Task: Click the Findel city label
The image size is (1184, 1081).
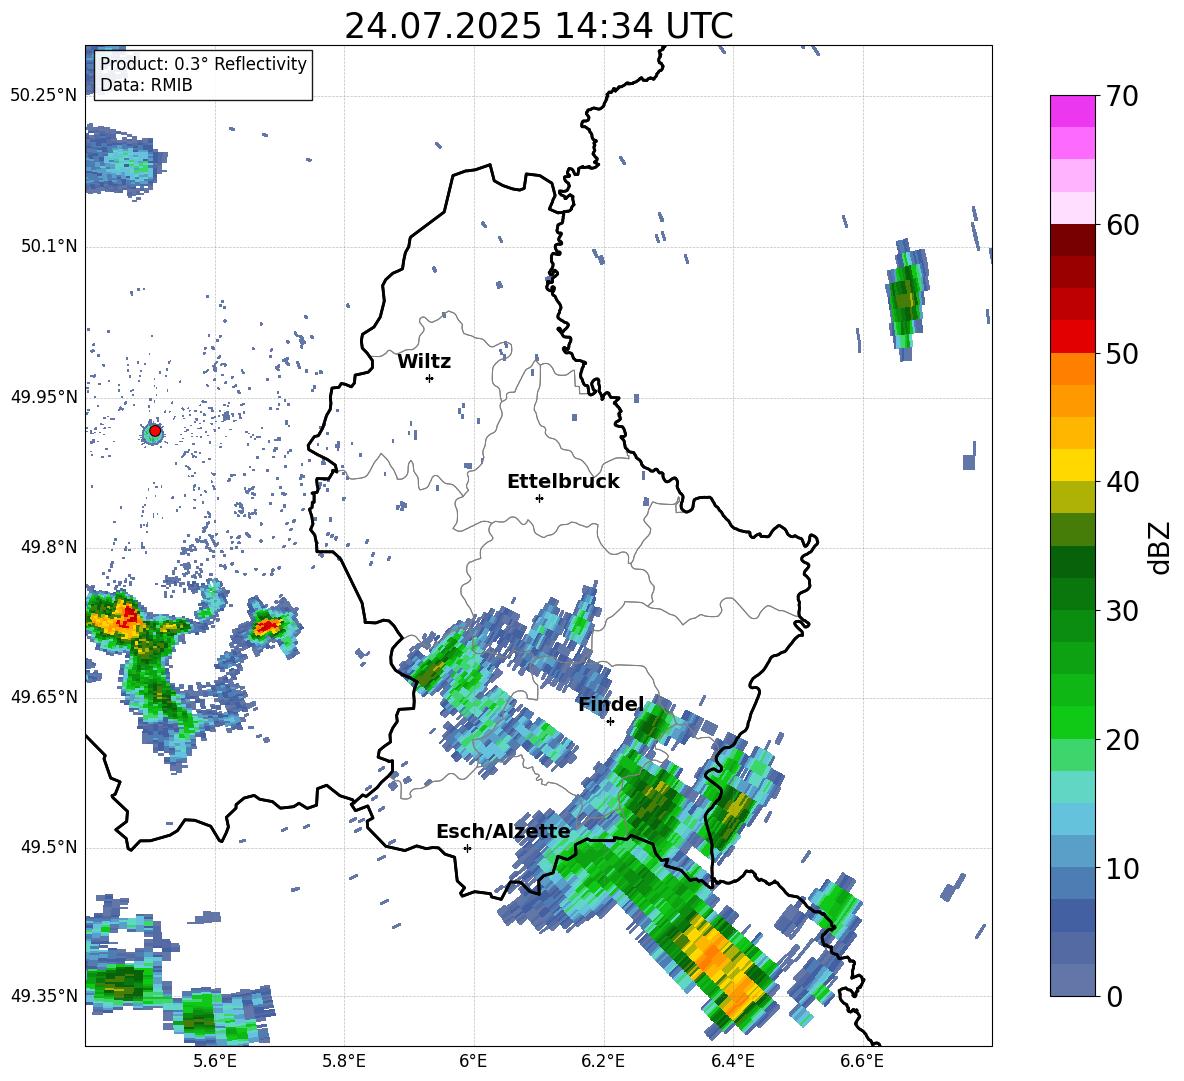Action: pyautogui.click(x=611, y=704)
